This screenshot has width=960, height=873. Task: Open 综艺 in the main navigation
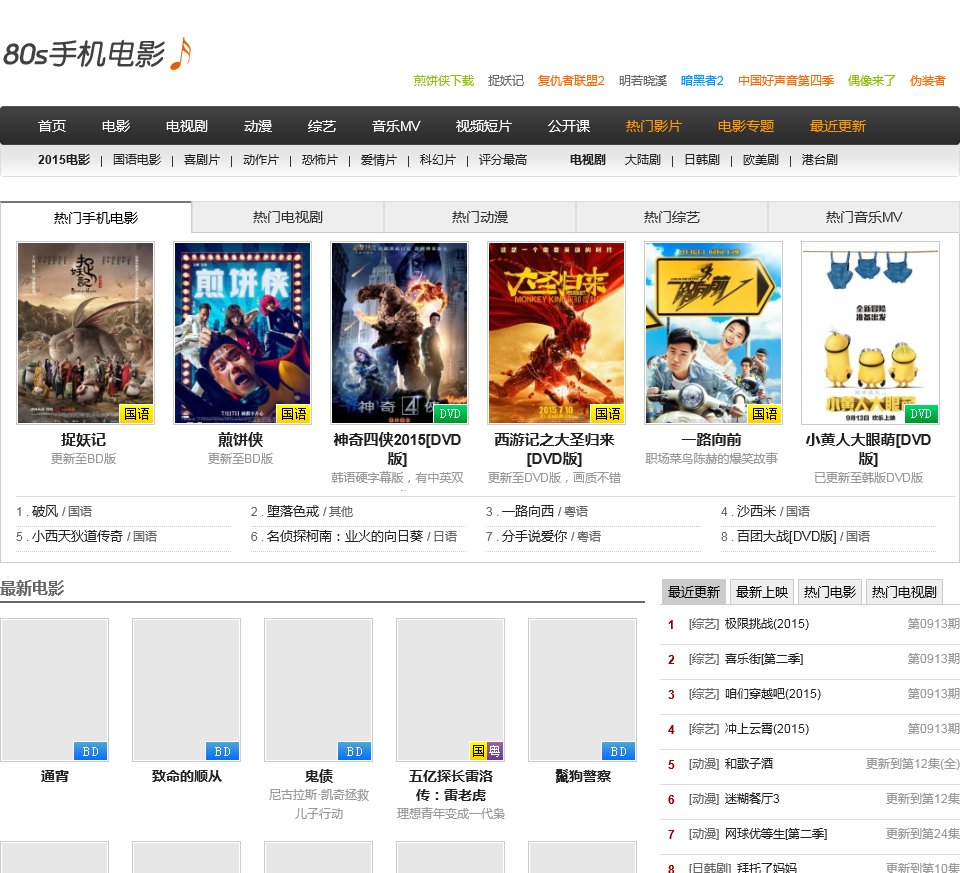coord(322,126)
